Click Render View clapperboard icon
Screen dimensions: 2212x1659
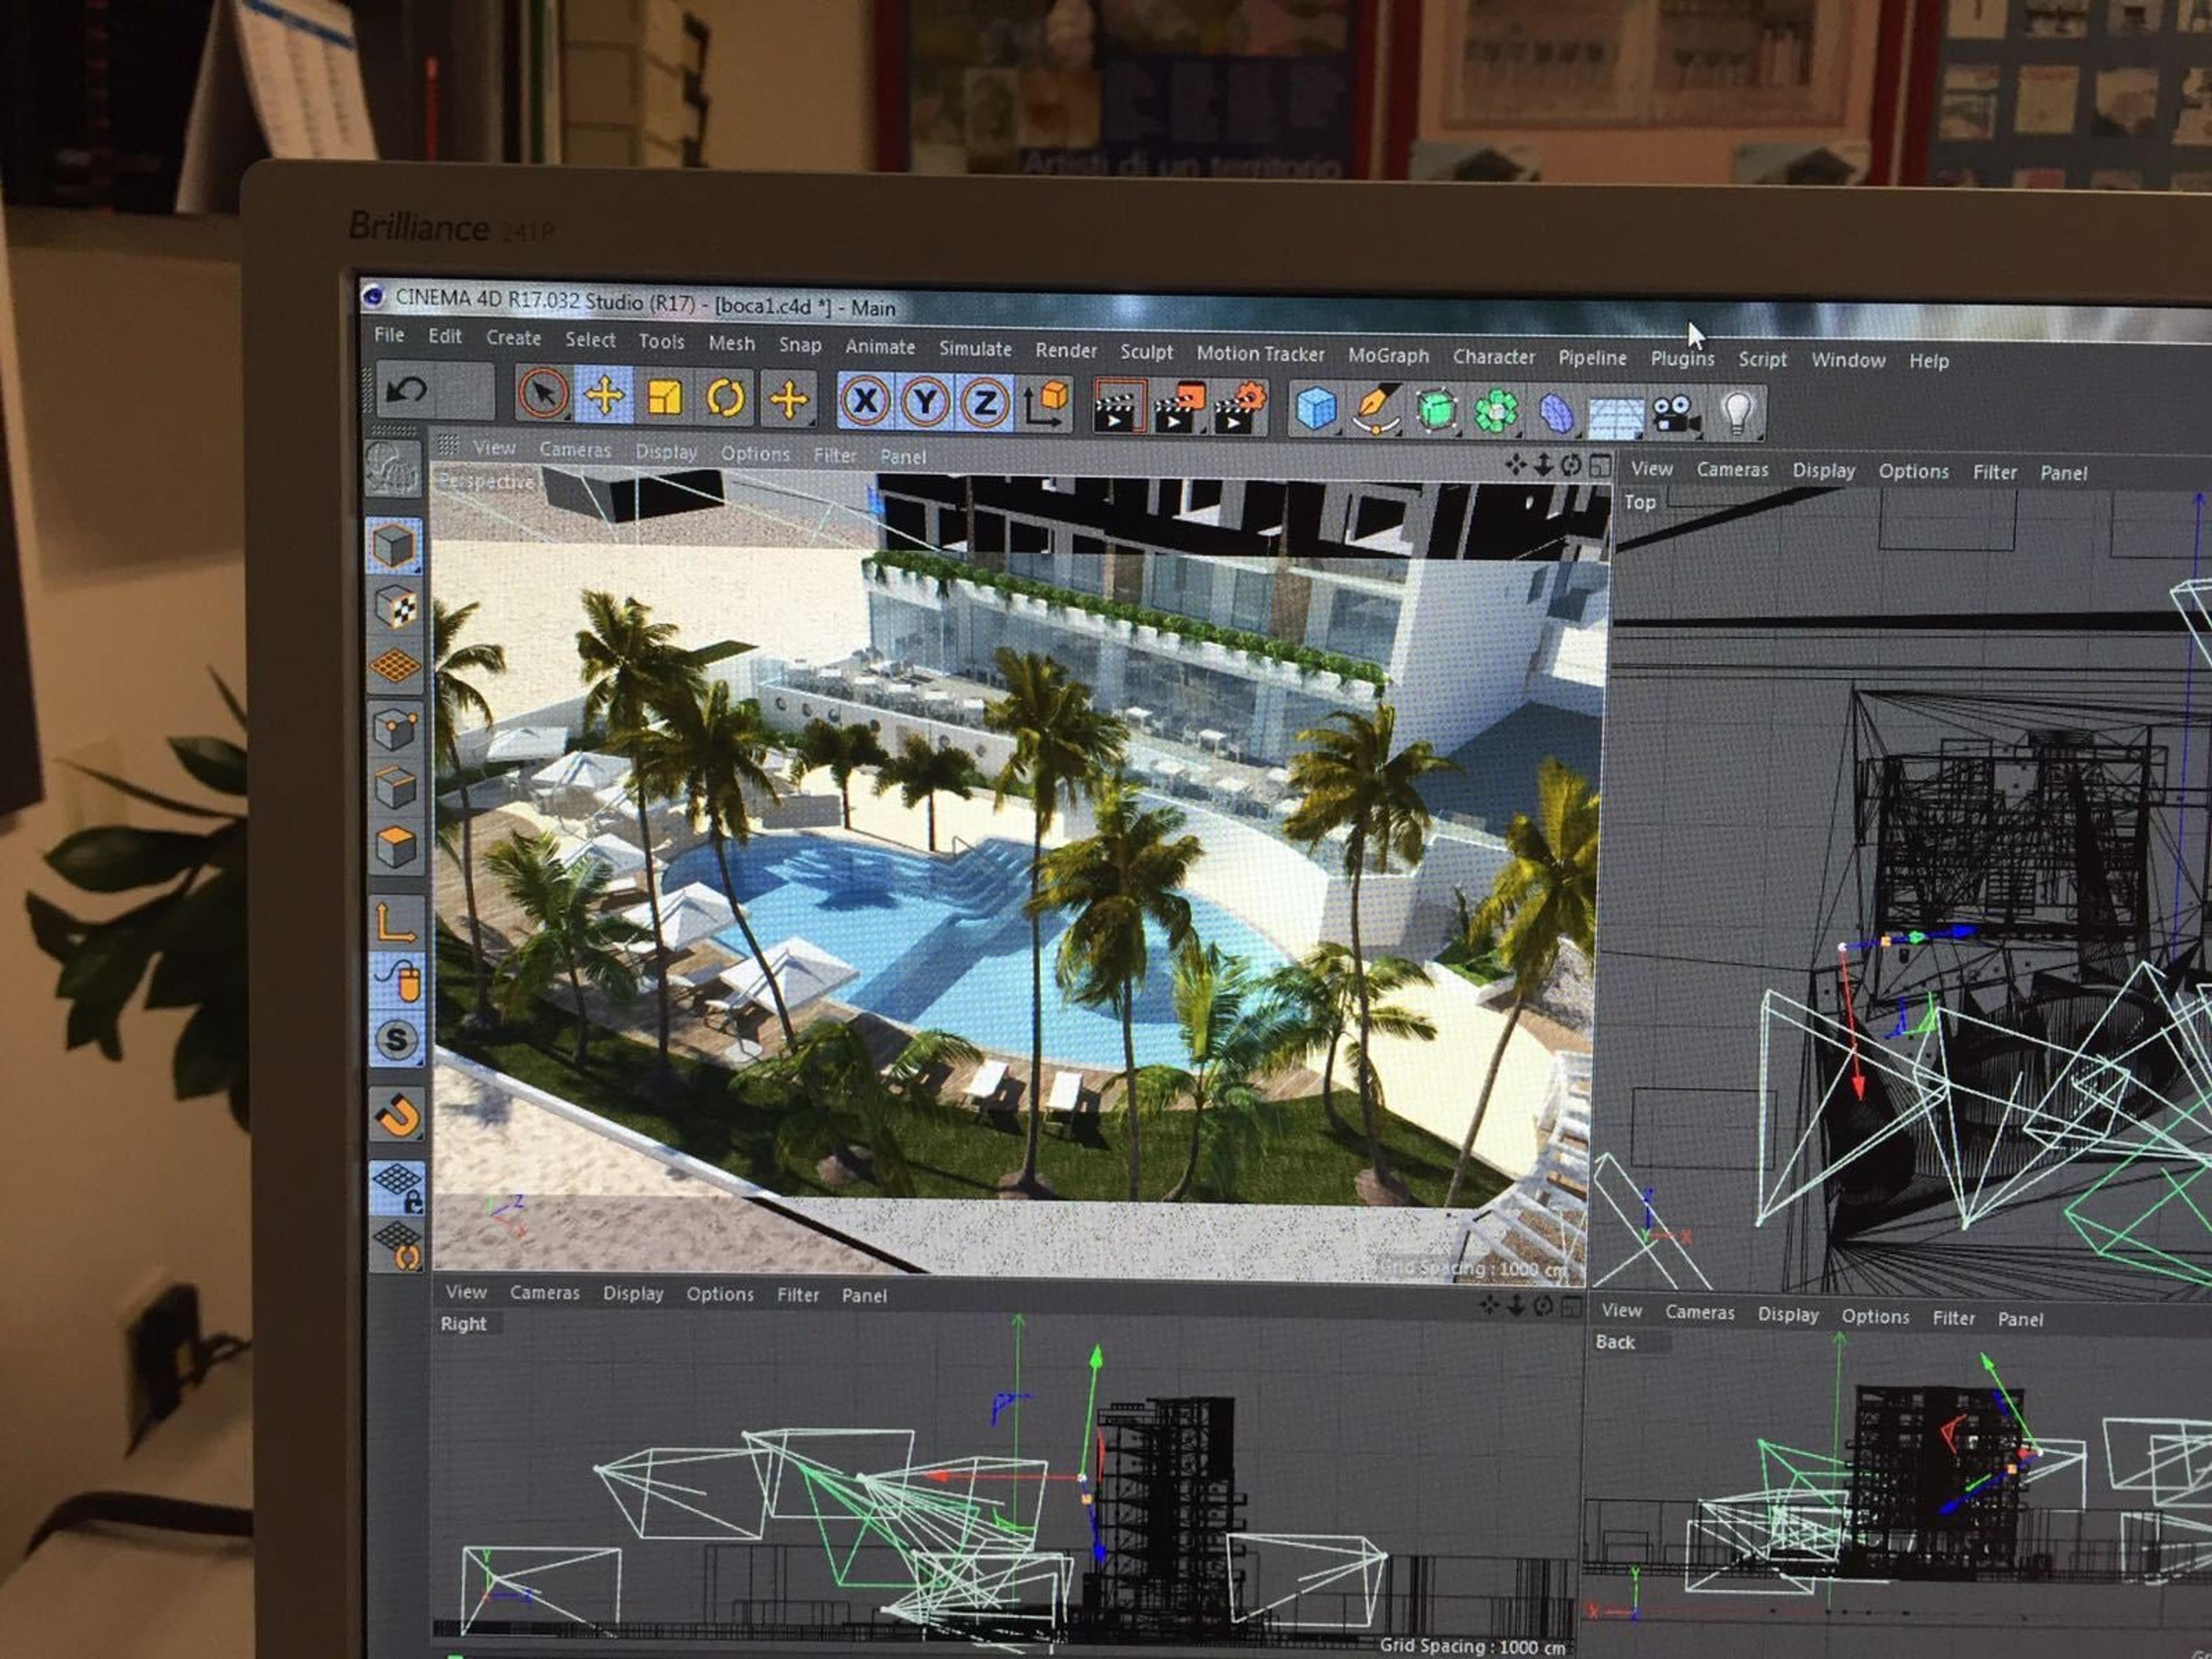point(1118,405)
